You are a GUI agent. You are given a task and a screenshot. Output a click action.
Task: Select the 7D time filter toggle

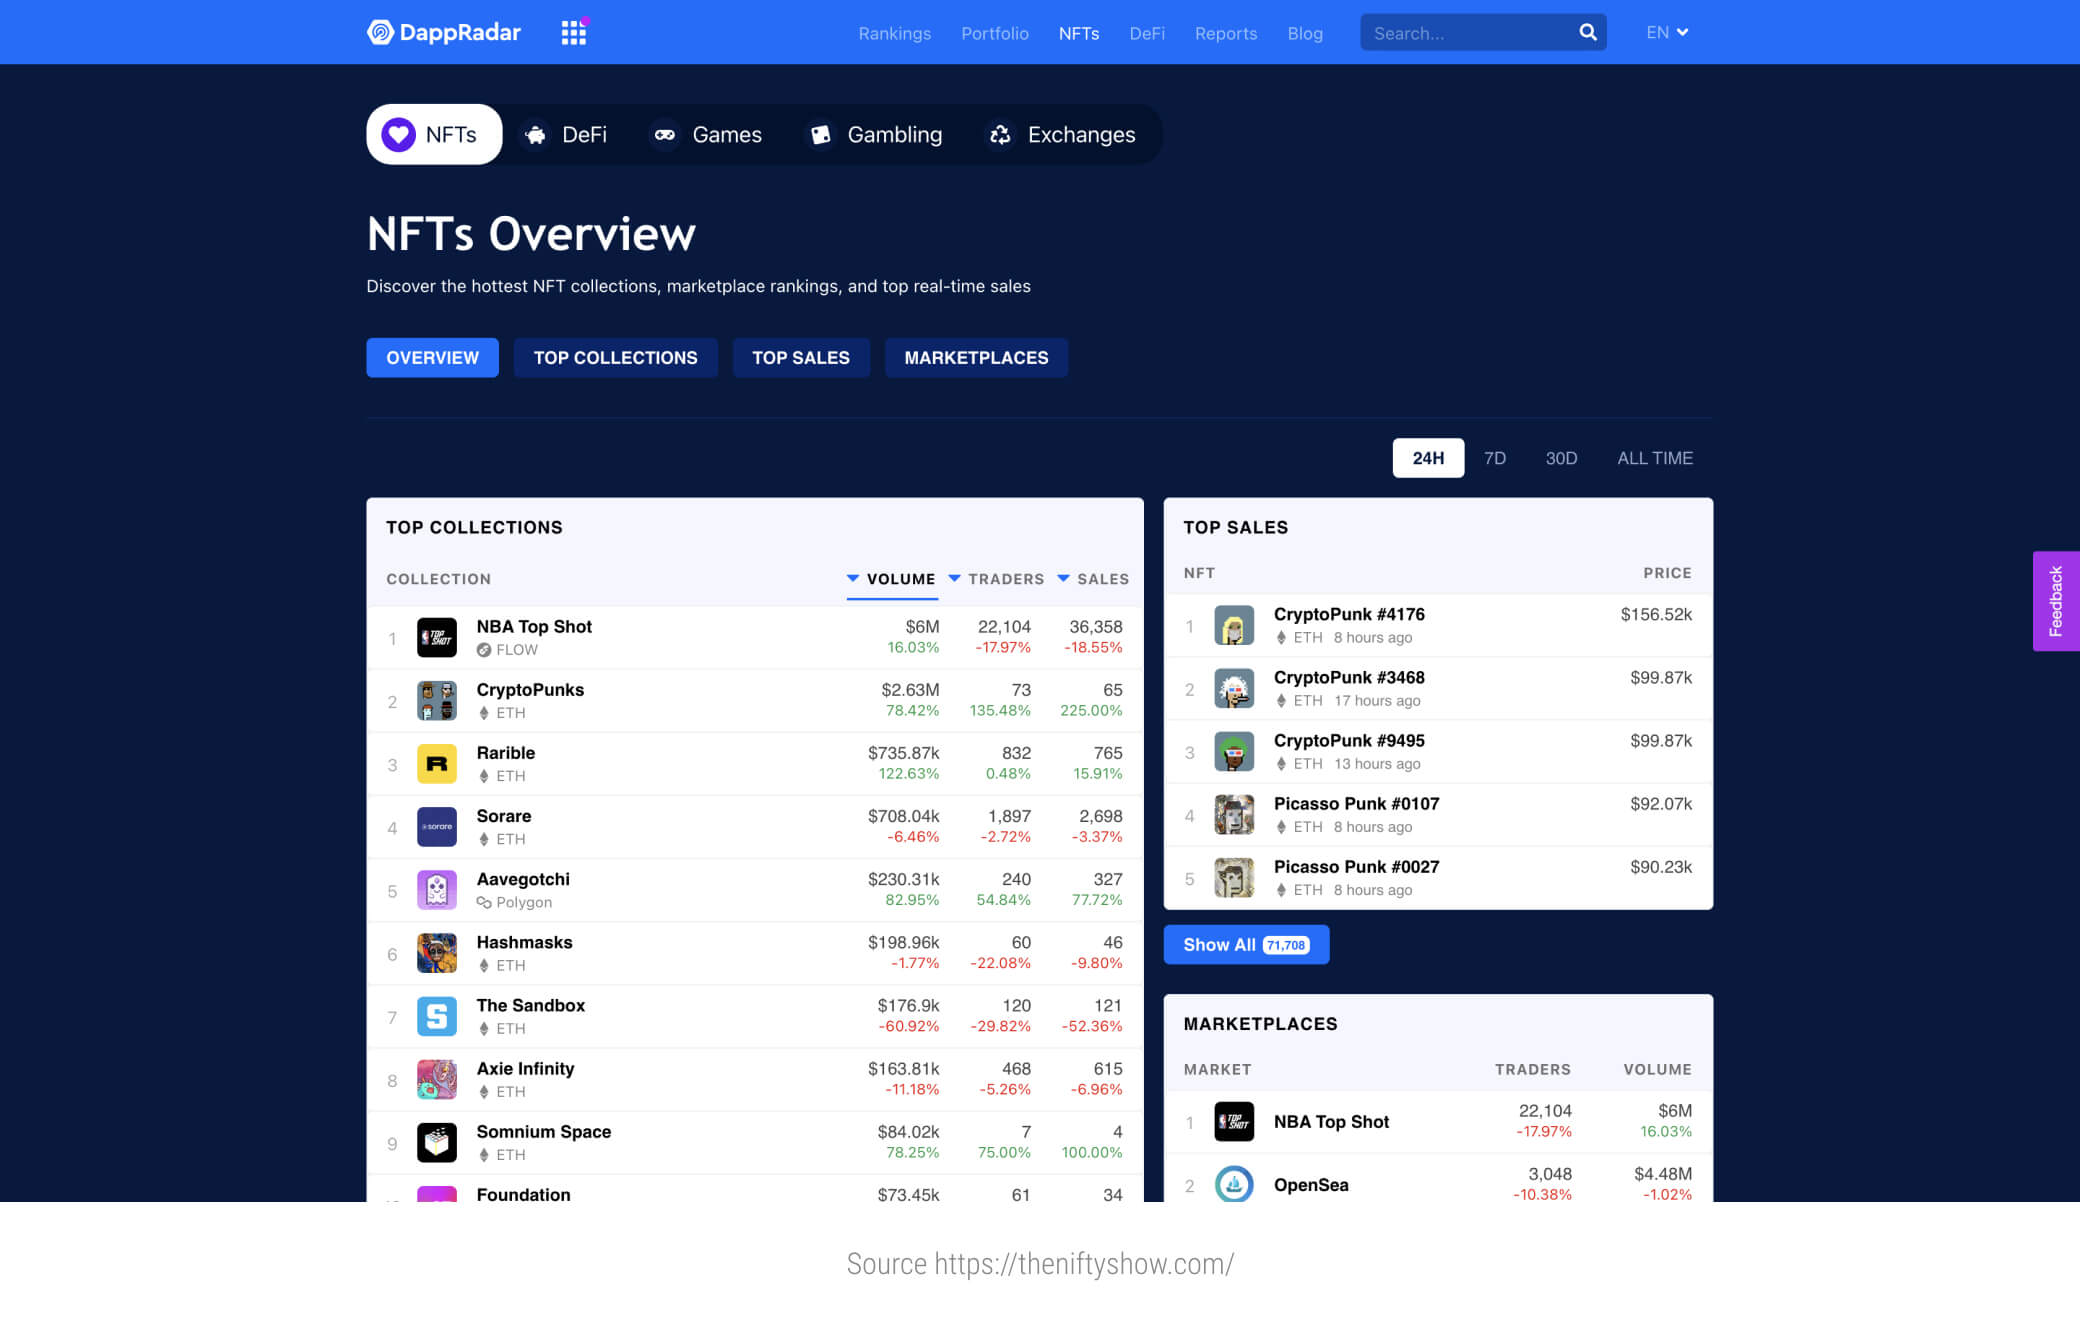(1495, 458)
